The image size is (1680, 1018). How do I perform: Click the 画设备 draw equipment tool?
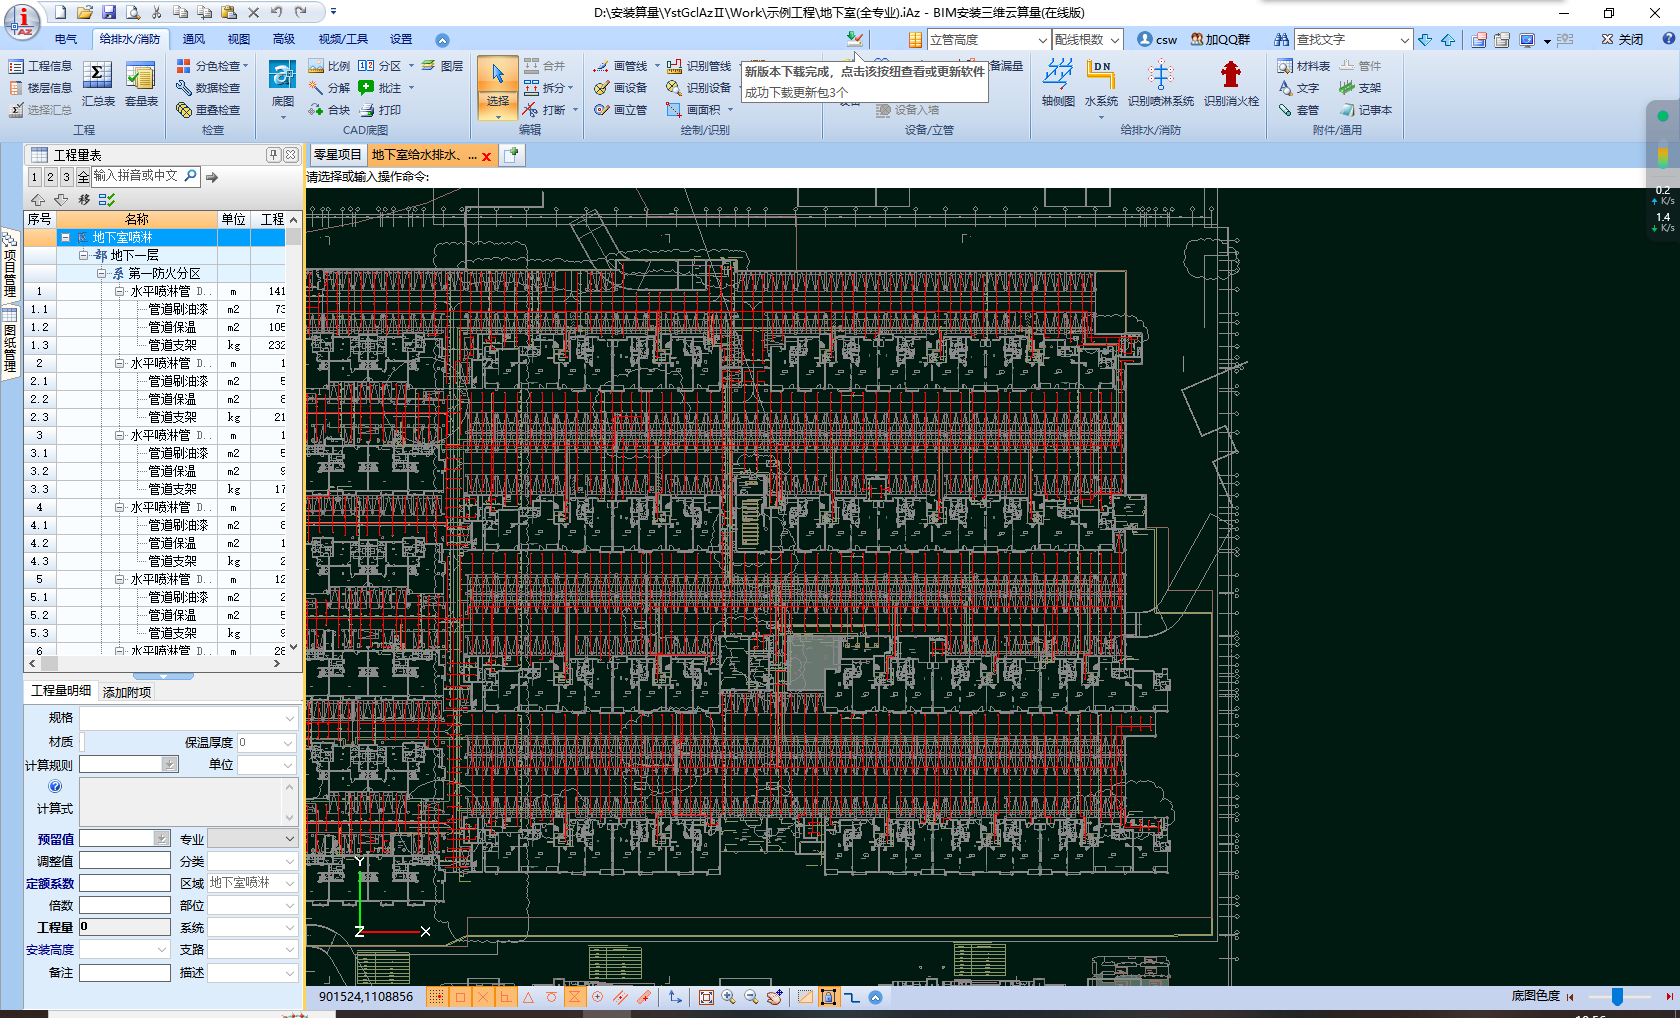coord(620,88)
